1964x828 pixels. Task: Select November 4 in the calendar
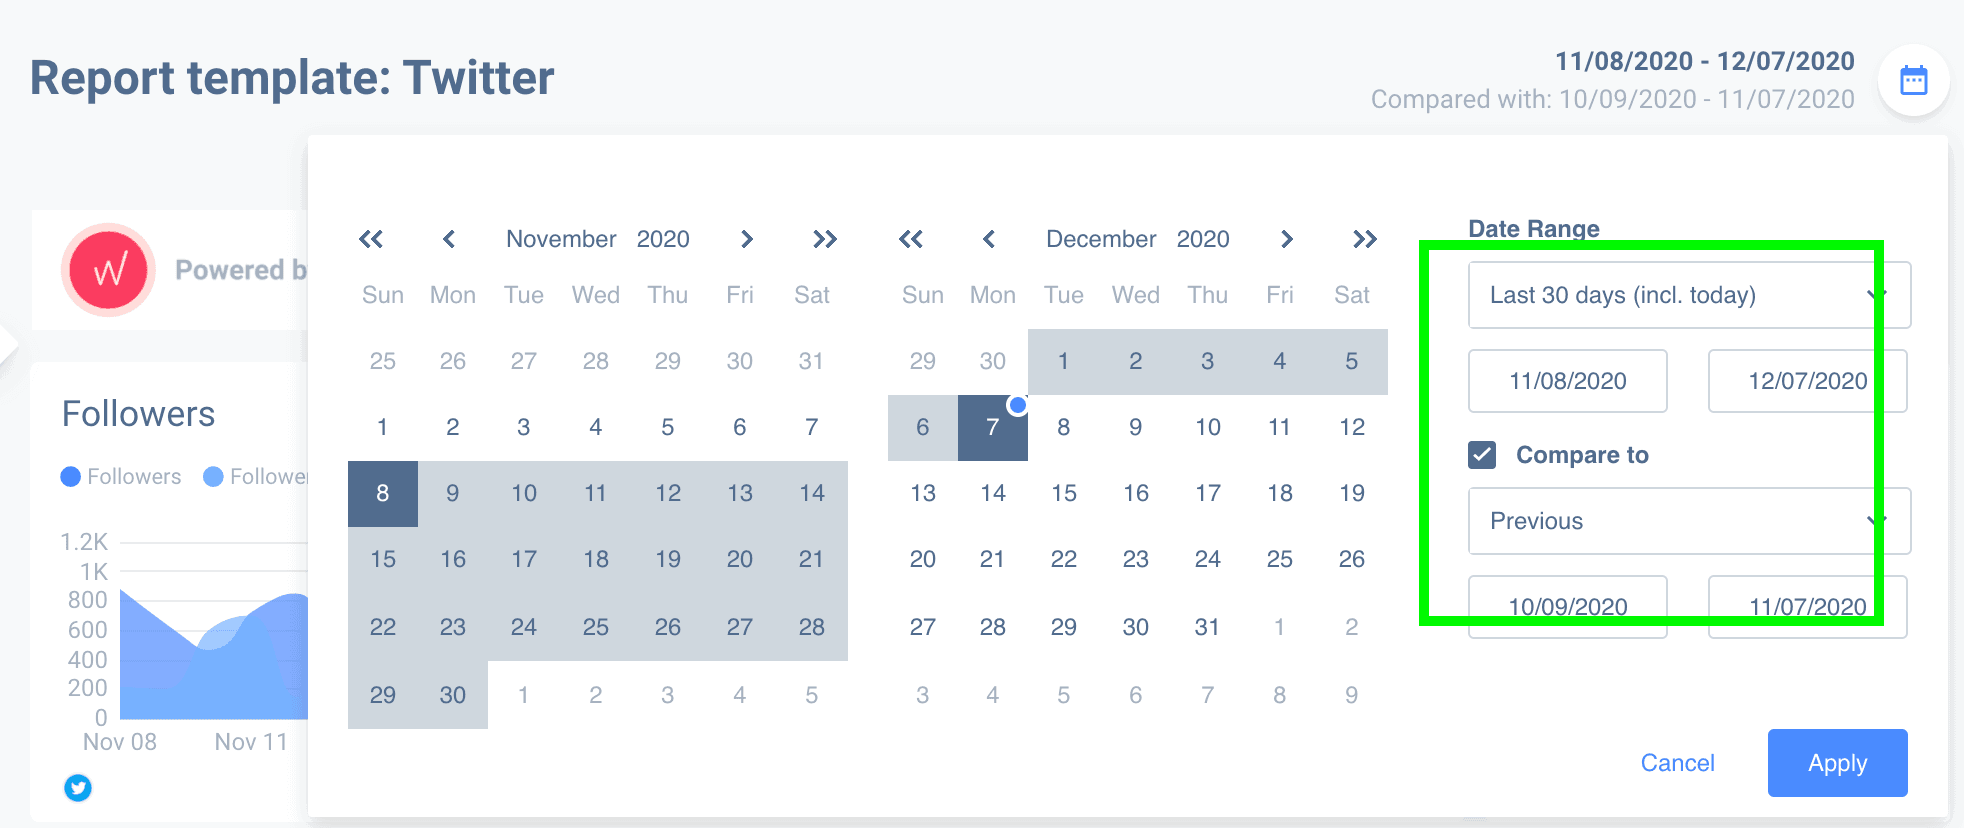596,427
